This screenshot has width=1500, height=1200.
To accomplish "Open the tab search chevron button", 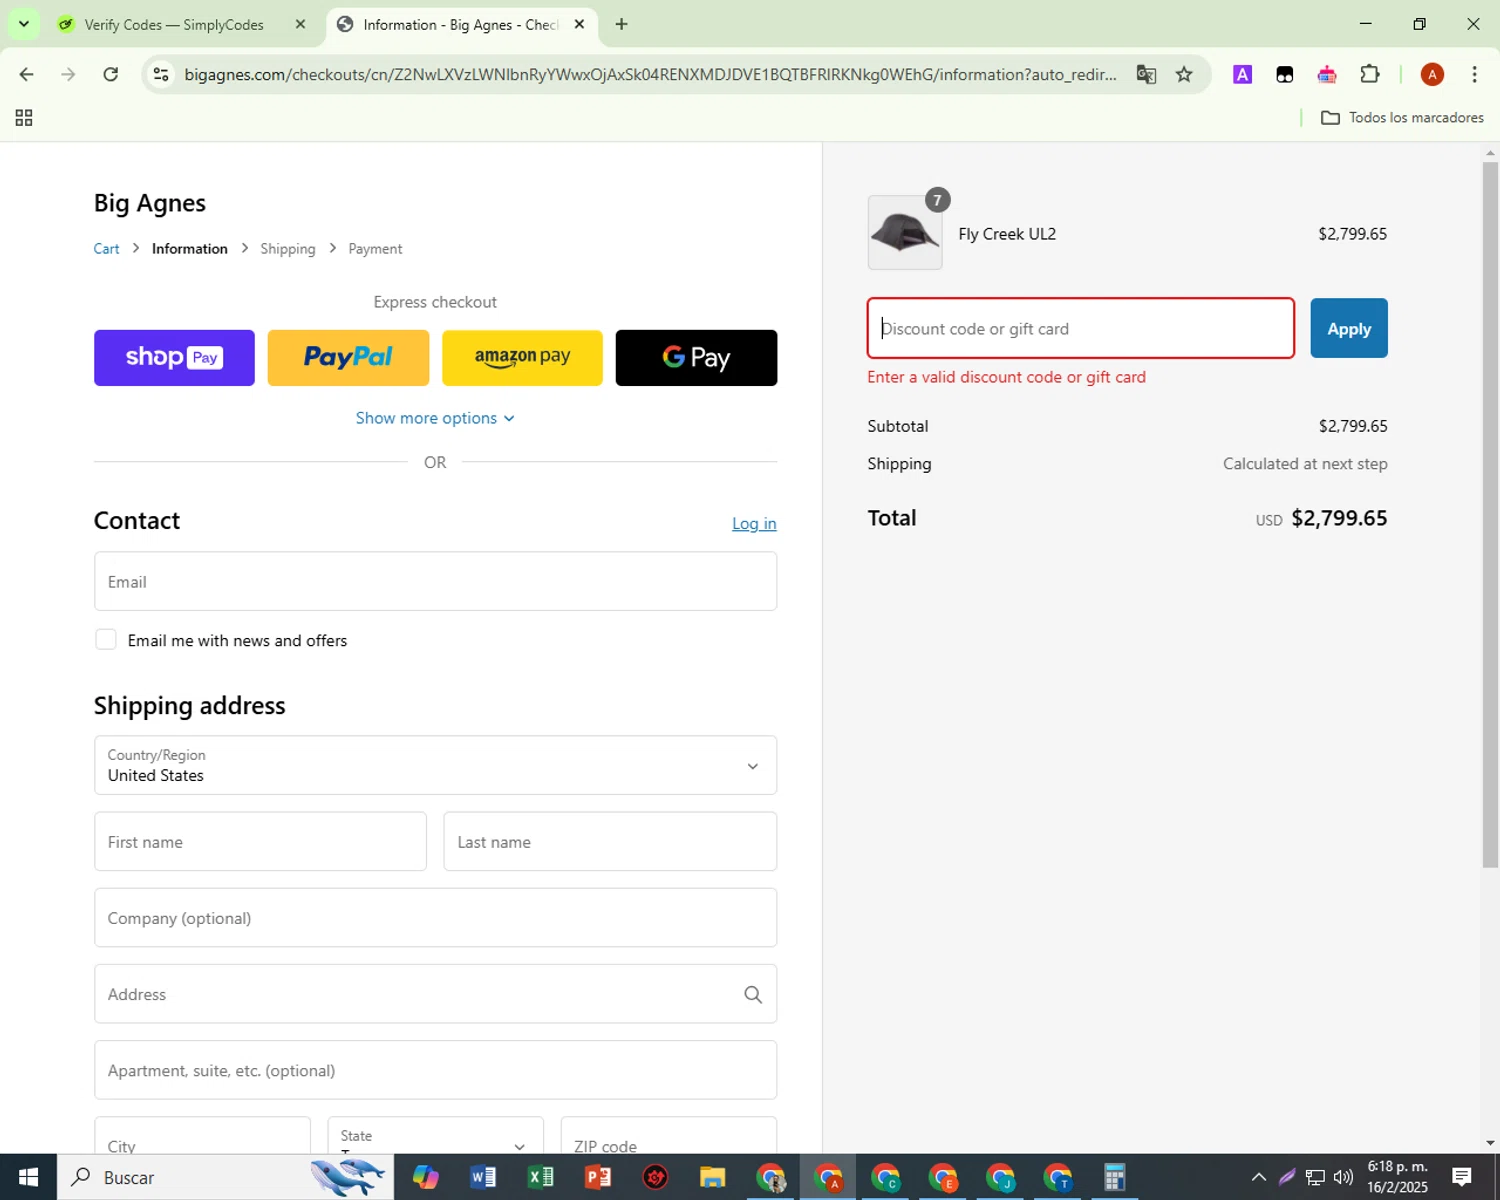I will coord(23,24).
